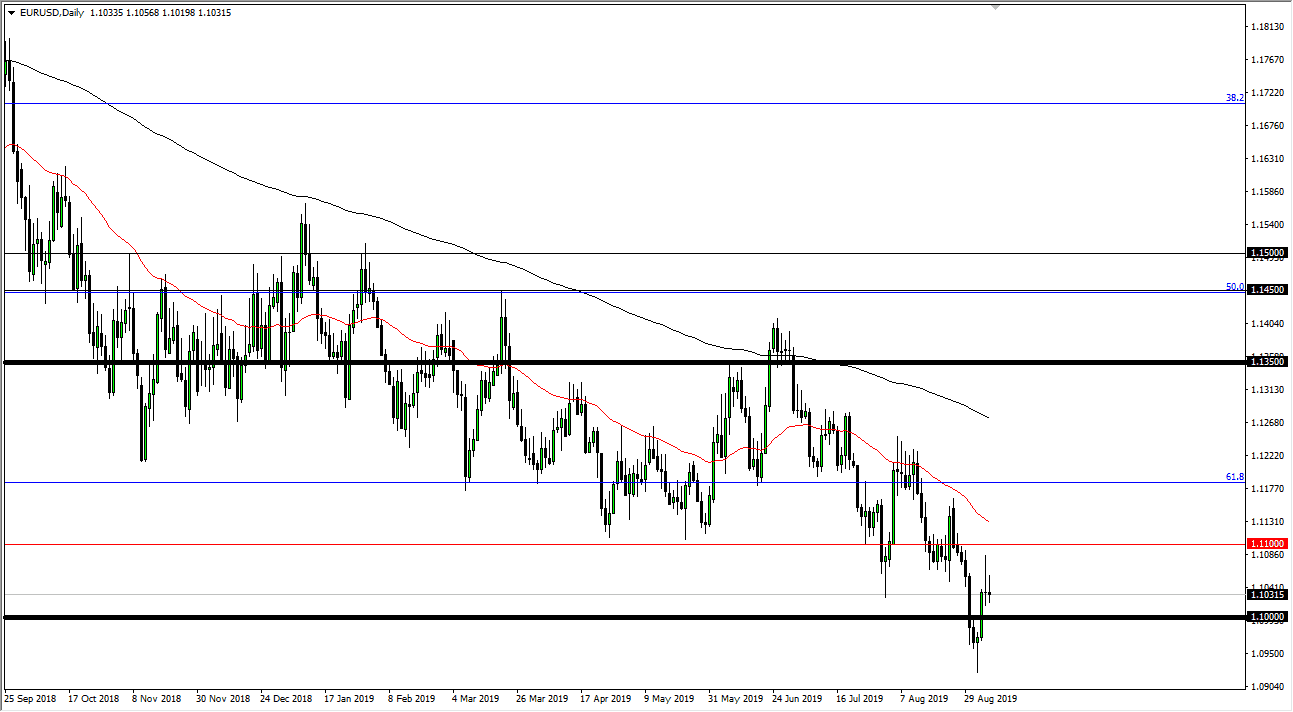The height and width of the screenshot is (712, 1293).
Task: Expand the EURUSD quote dropdown arrow
Action: pyautogui.click(x=12, y=14)
